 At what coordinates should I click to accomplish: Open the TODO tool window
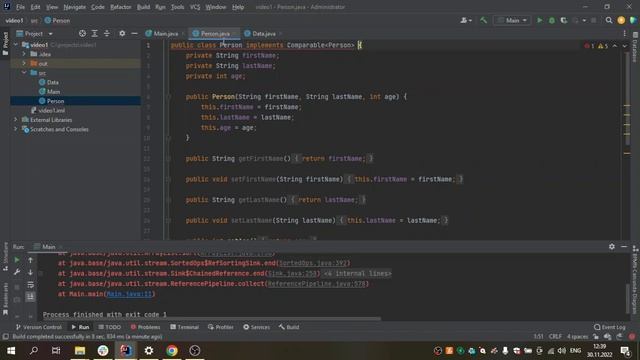pyautogui.click(x=110, y=327)
